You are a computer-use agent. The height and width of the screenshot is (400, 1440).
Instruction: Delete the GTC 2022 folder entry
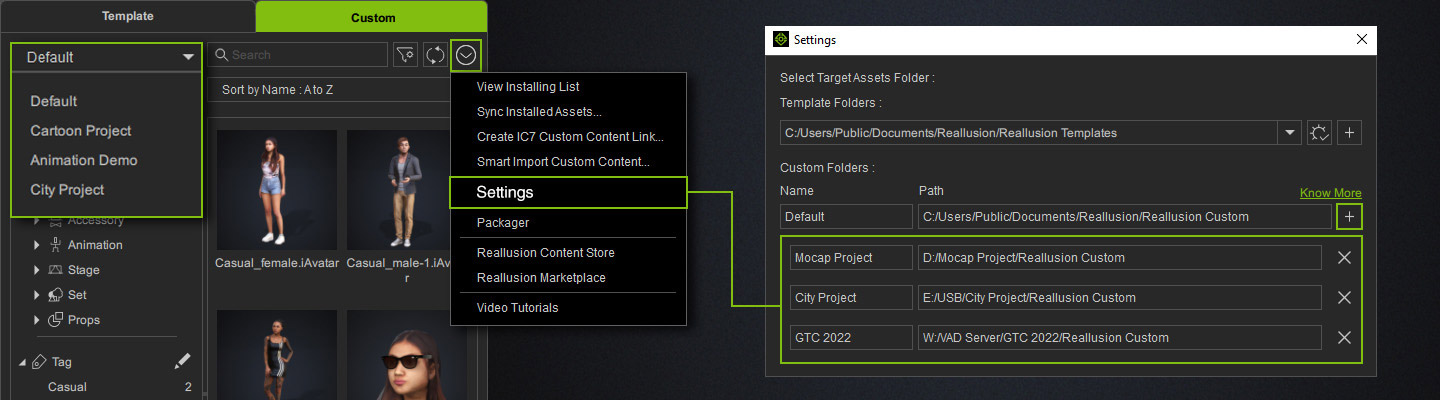click(x=1344, y=338)
